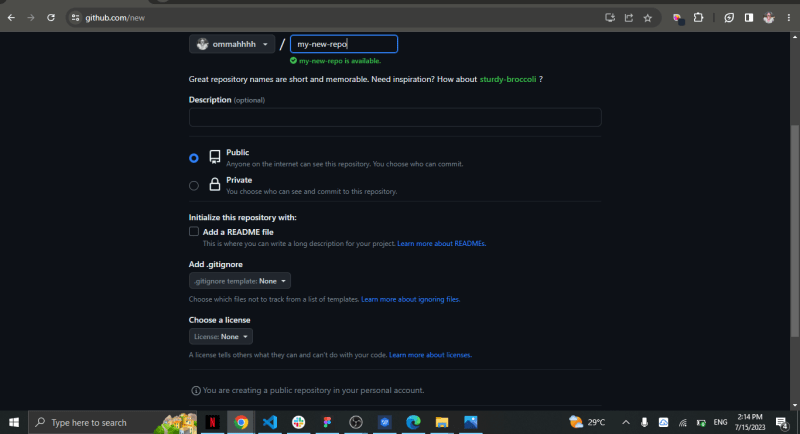Use suggested name sturdy-broccoli
This screenshot has width=800, height=434.
(x=508, y=79)
